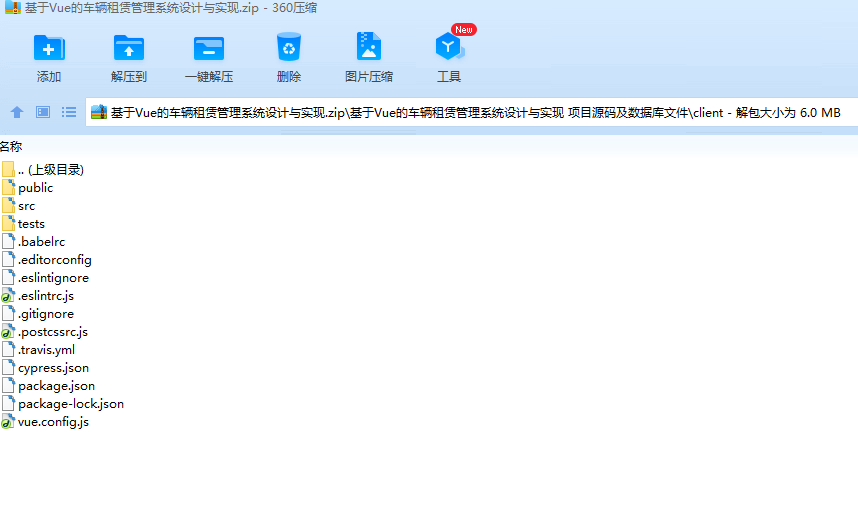
Task: Switch to the icon view mode button
Action: 43,112
